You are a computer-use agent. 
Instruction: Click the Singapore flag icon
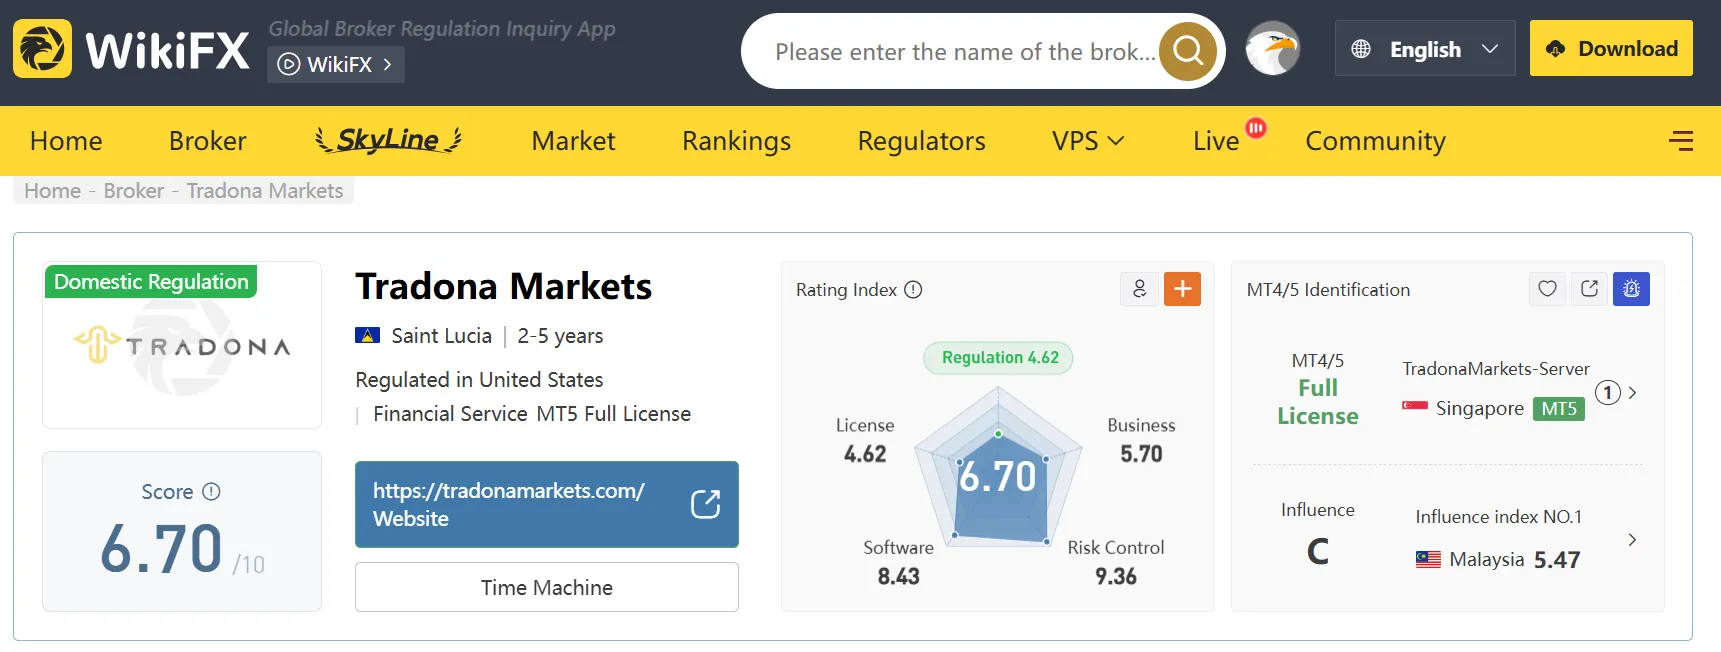[1414, 408]
